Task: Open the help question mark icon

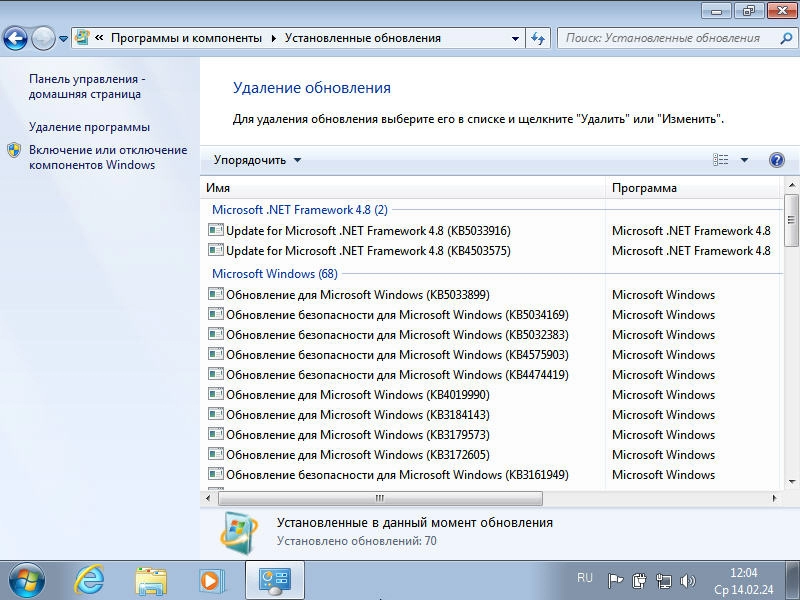Action: pos(776,160)
